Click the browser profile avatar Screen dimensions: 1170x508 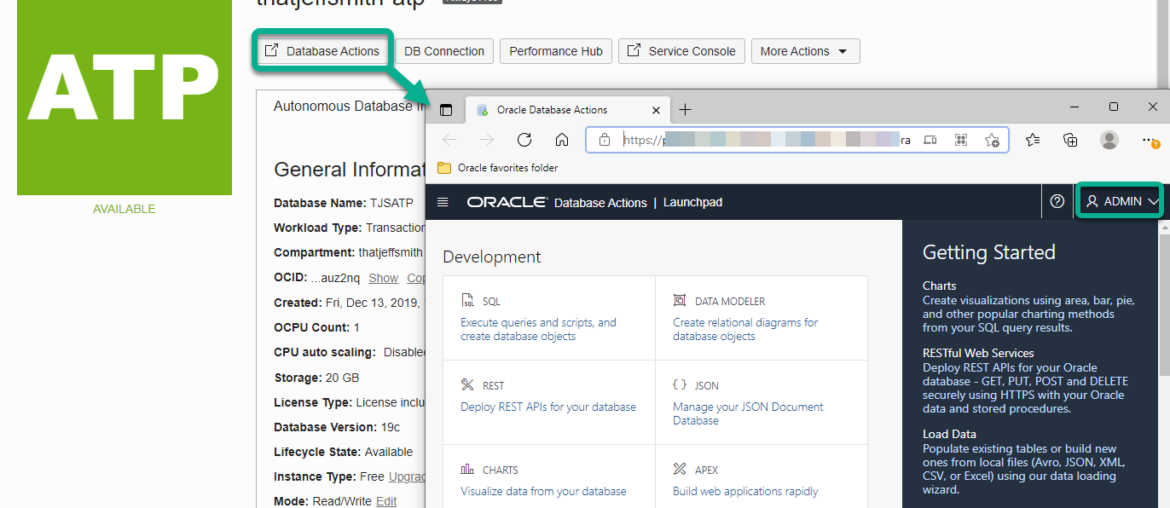coord(1110,139)
